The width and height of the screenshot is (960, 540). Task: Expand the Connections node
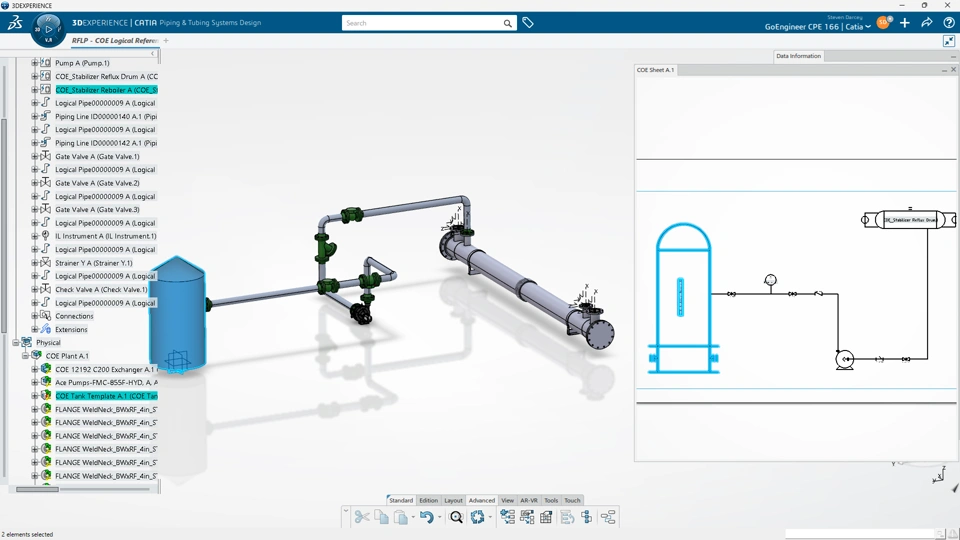click(x=35, y=316)
